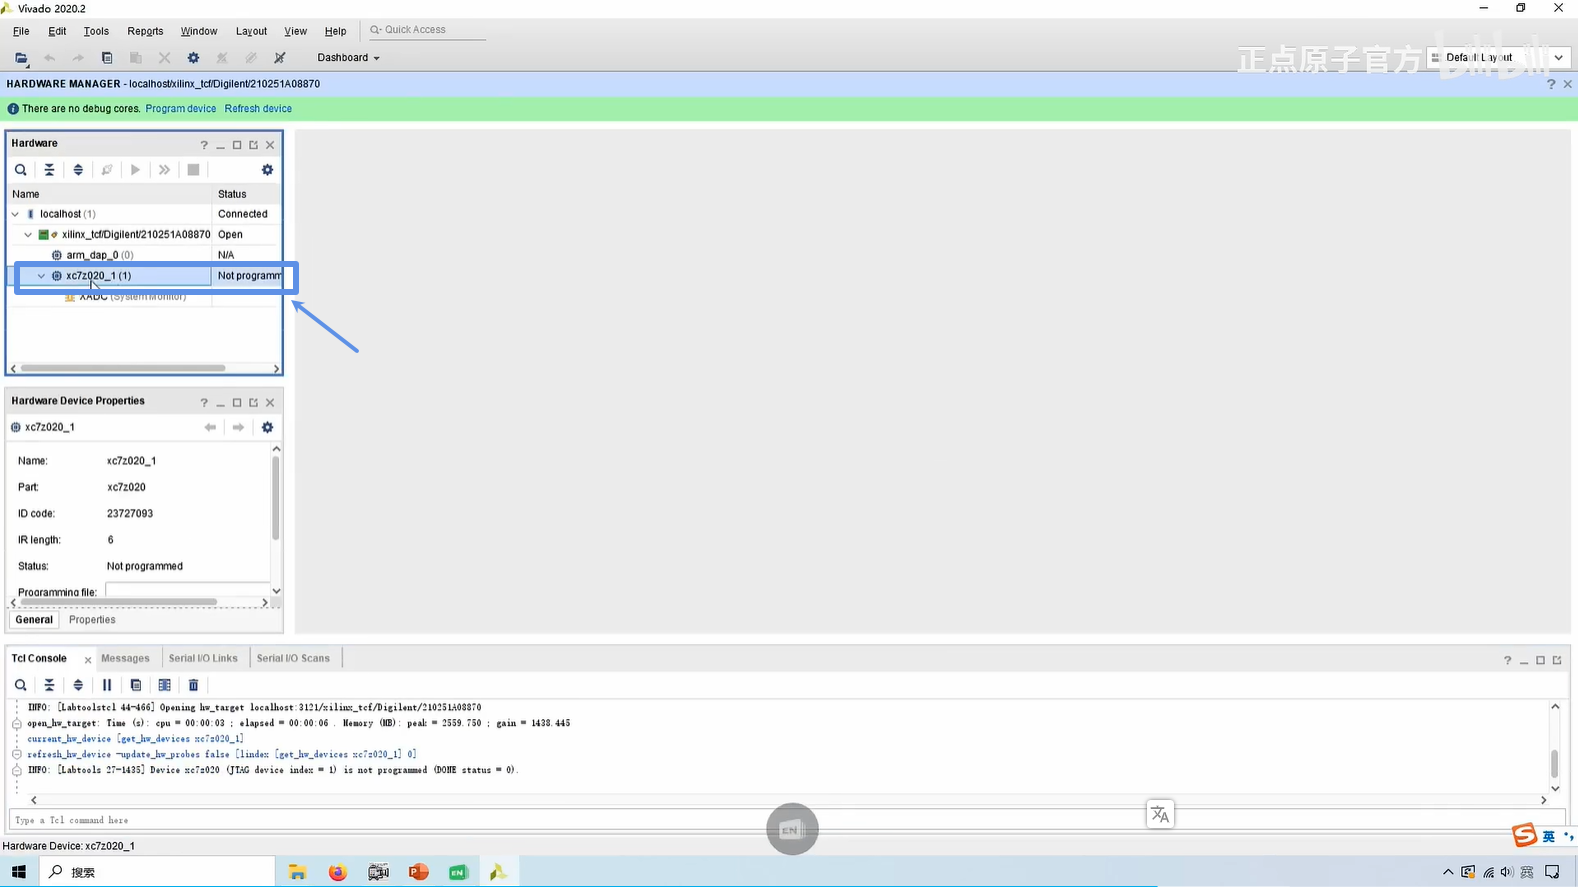
Task: Open the Windows Start menu
Action: coord(19,872)
